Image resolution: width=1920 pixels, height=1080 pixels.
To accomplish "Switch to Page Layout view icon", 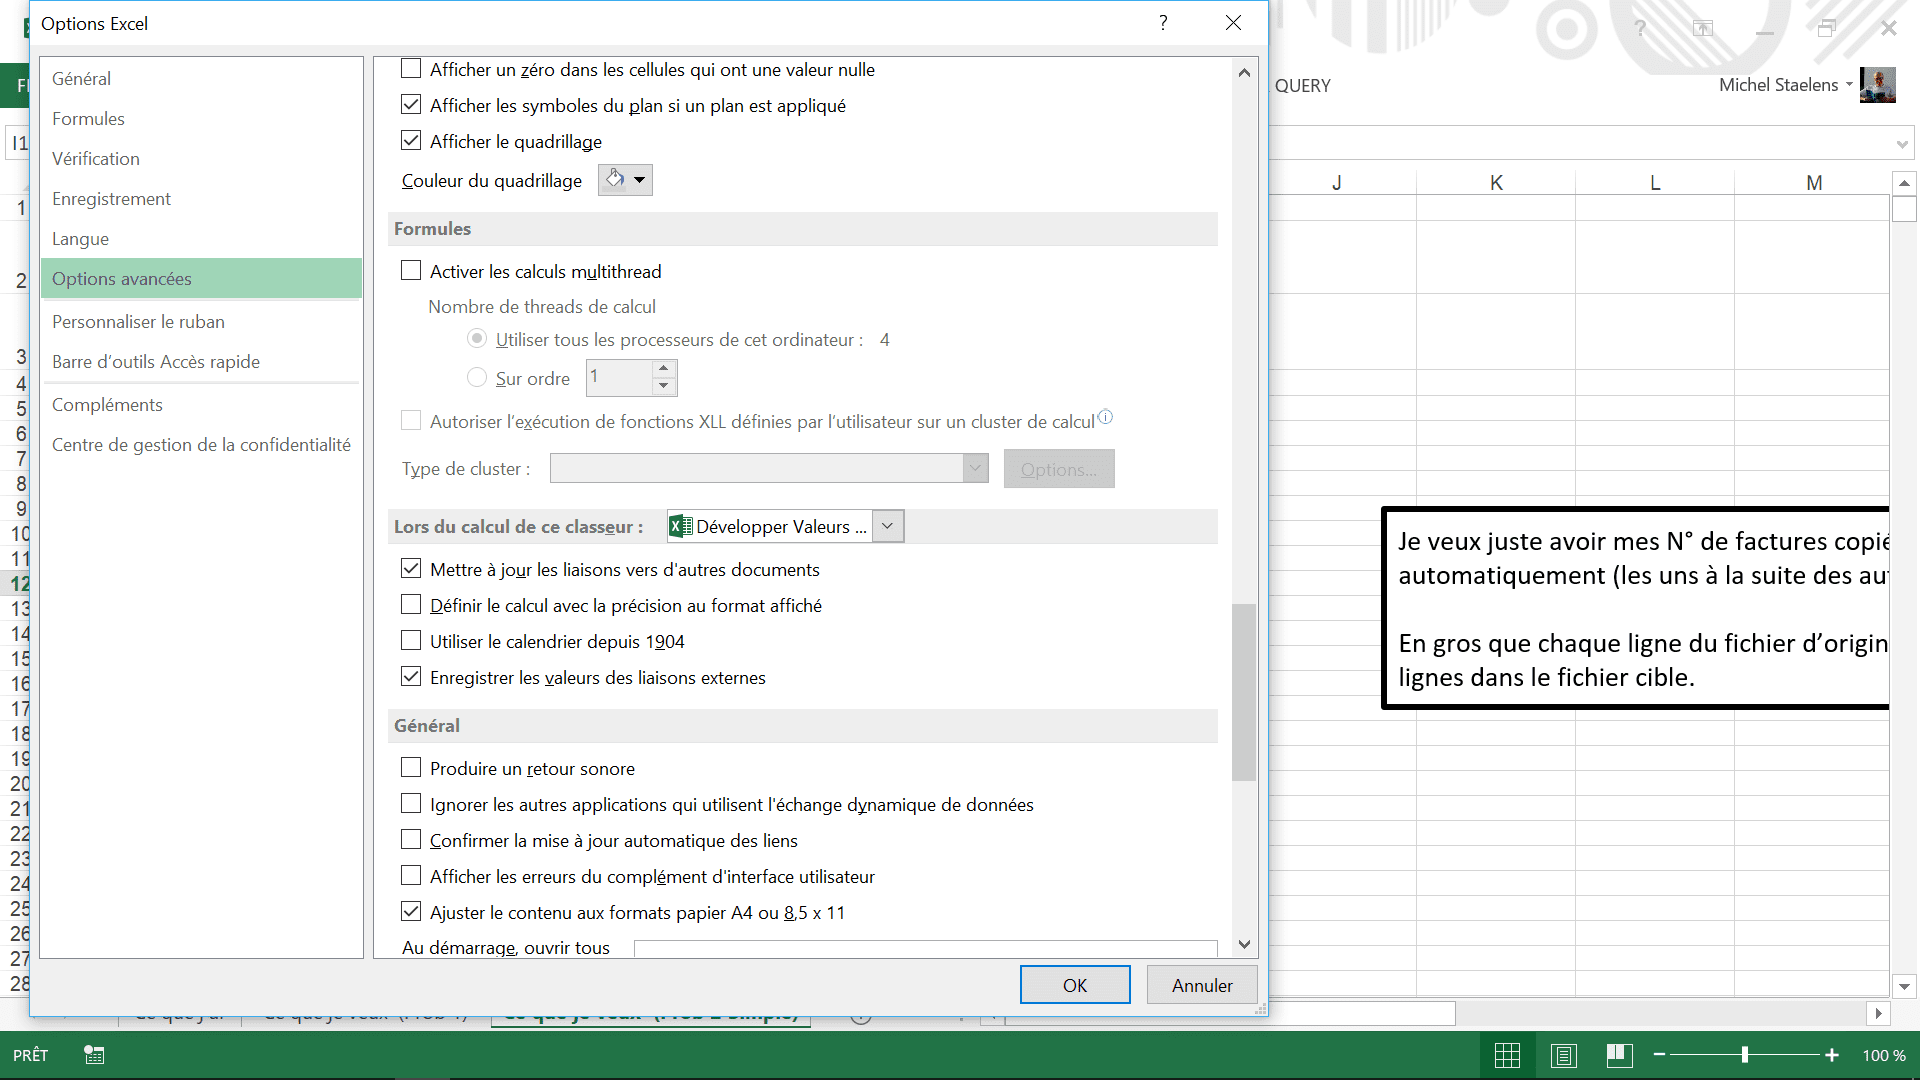I will pyautogui.click(x=1563, y=1055).
